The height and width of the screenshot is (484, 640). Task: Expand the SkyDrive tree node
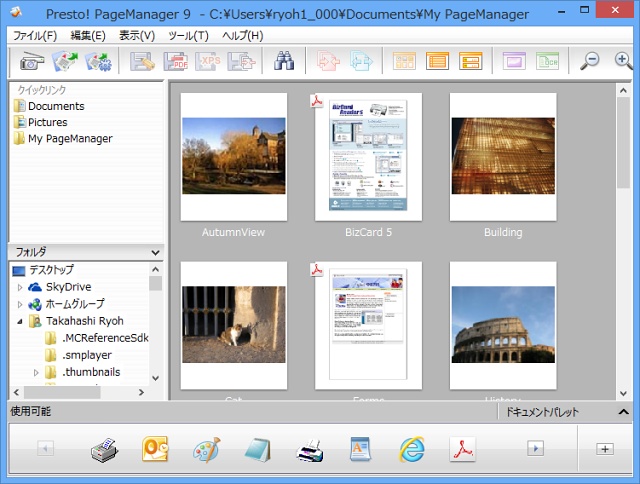click(x=20, y=287)
